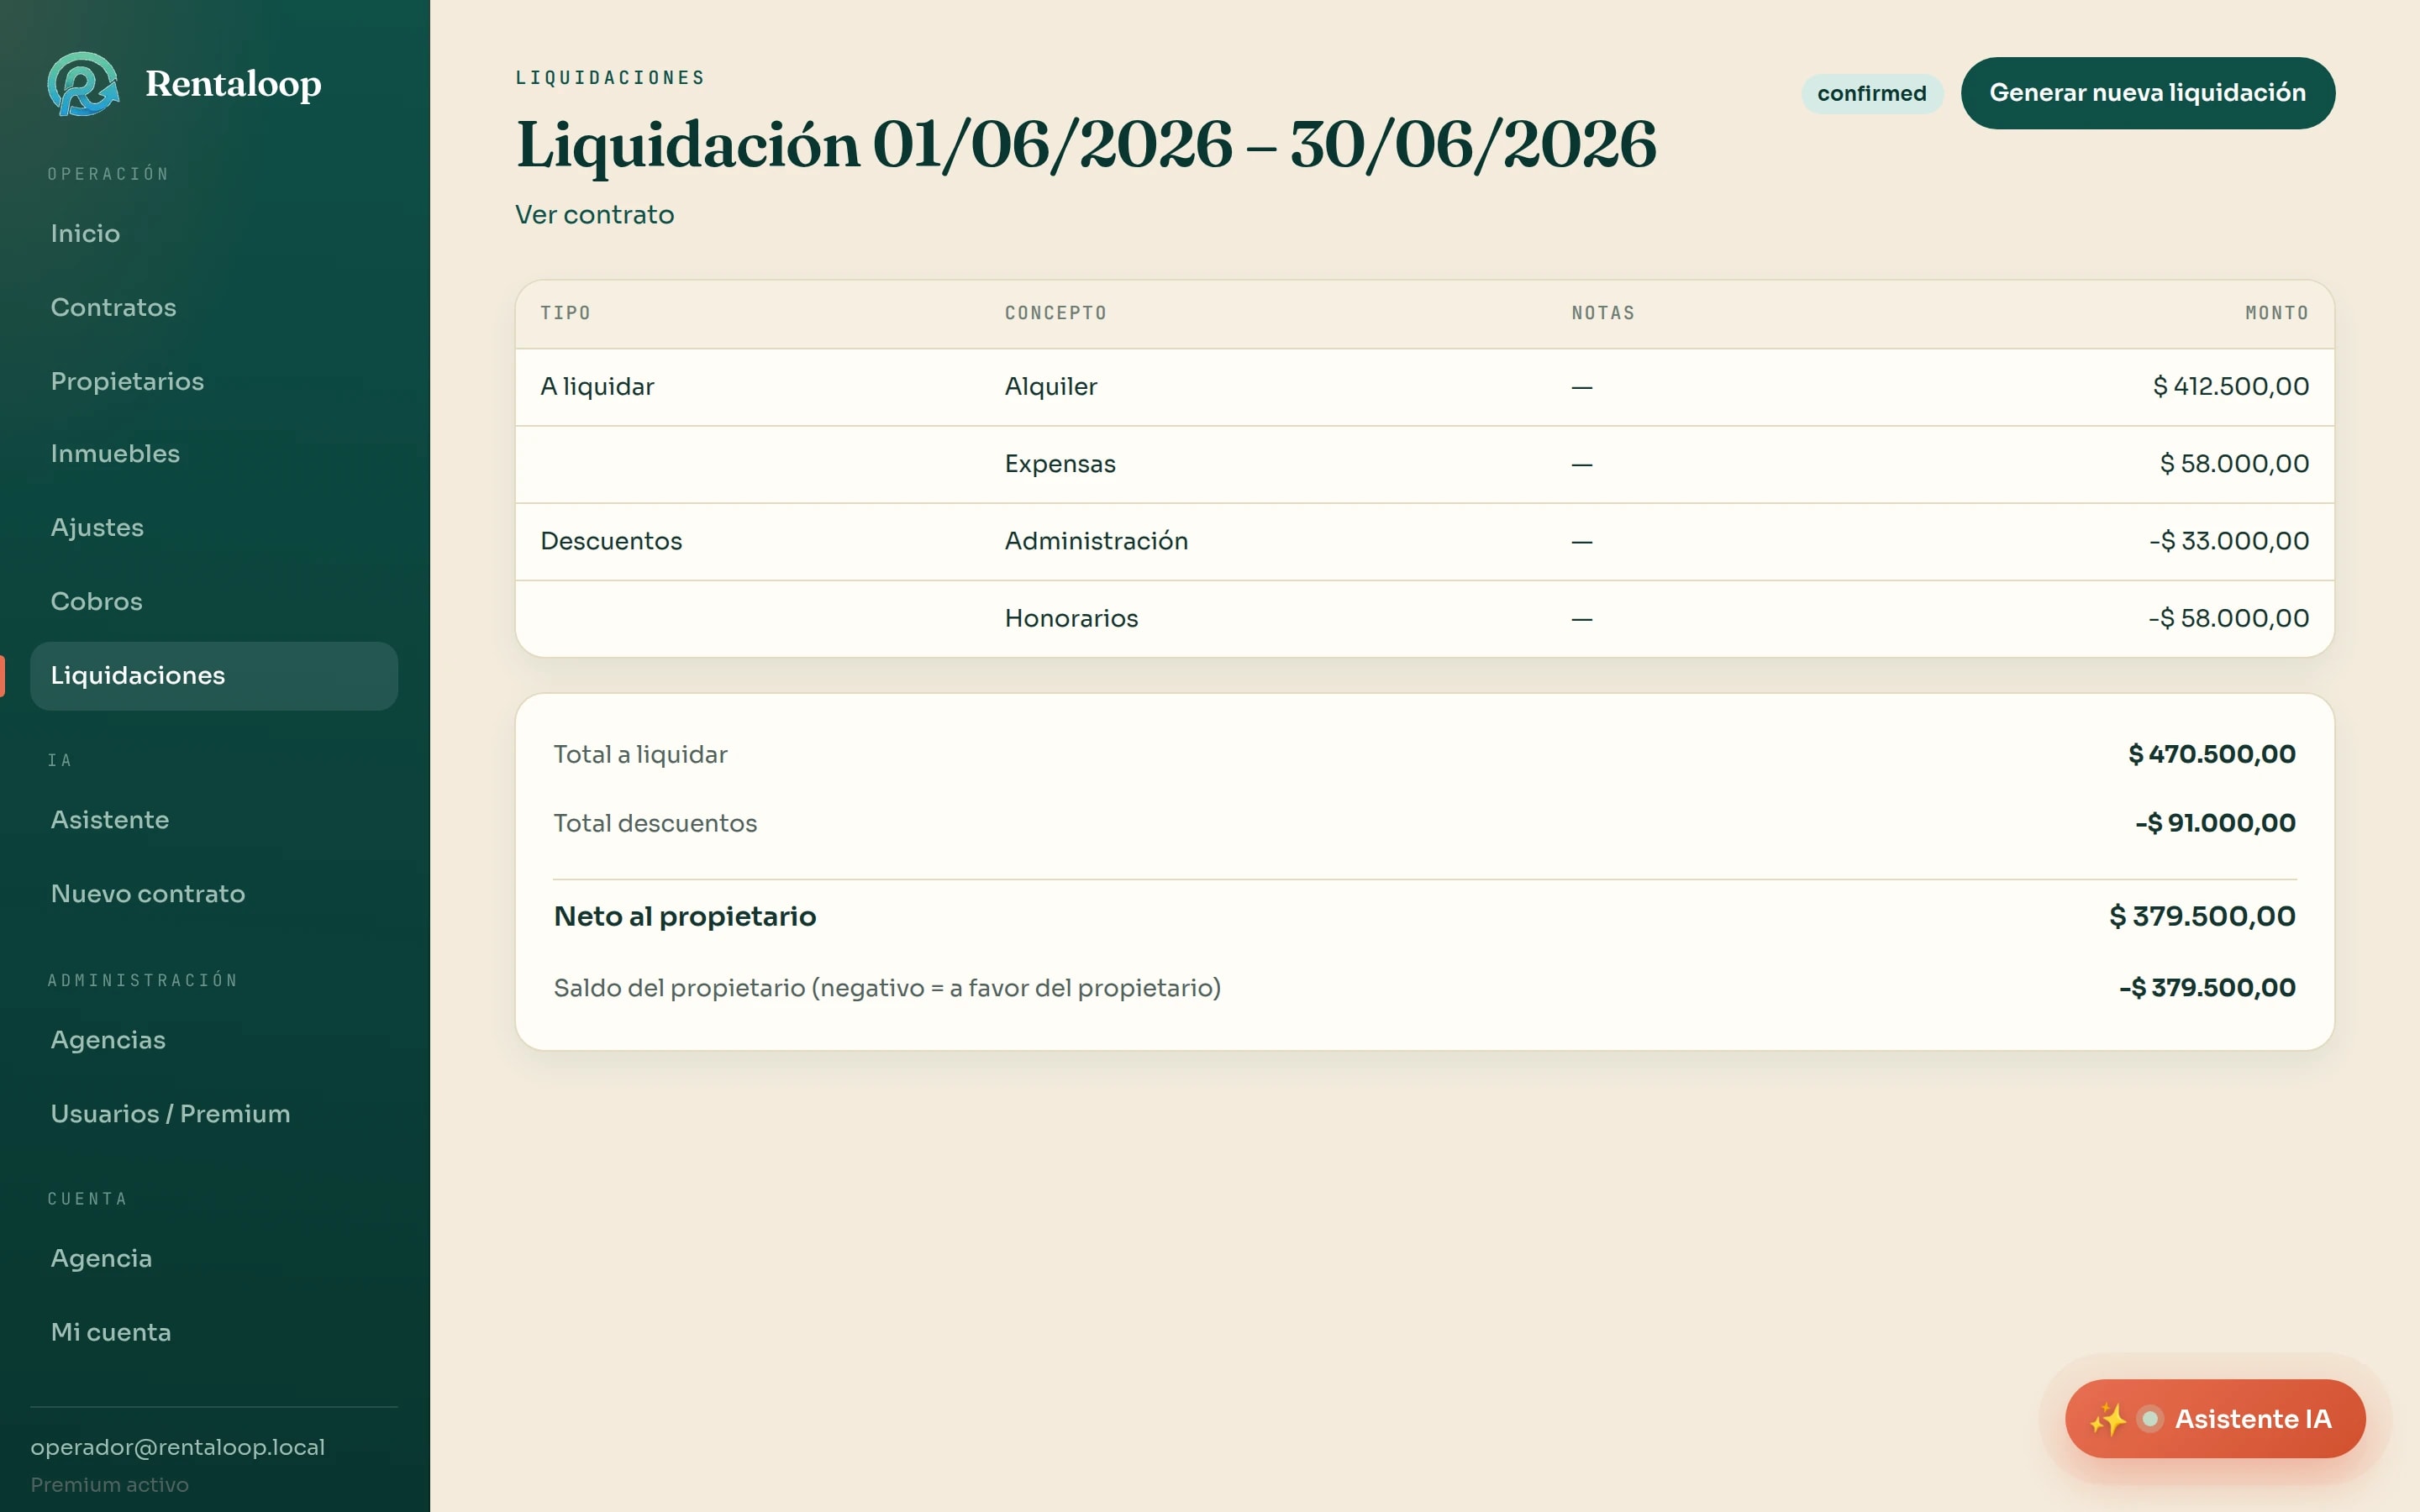
Task: Go to Usuarios / Premium
Action: [x=214, y=1114]
